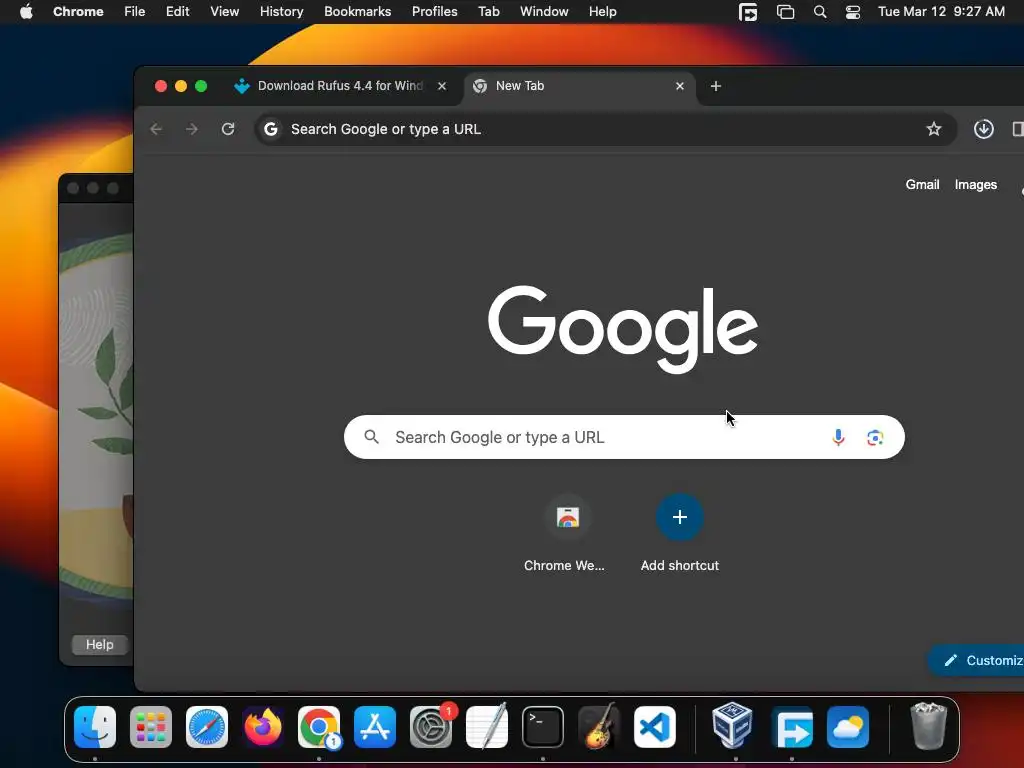
Task: Launch Safari from the Dock
Action: click(207, 727)
